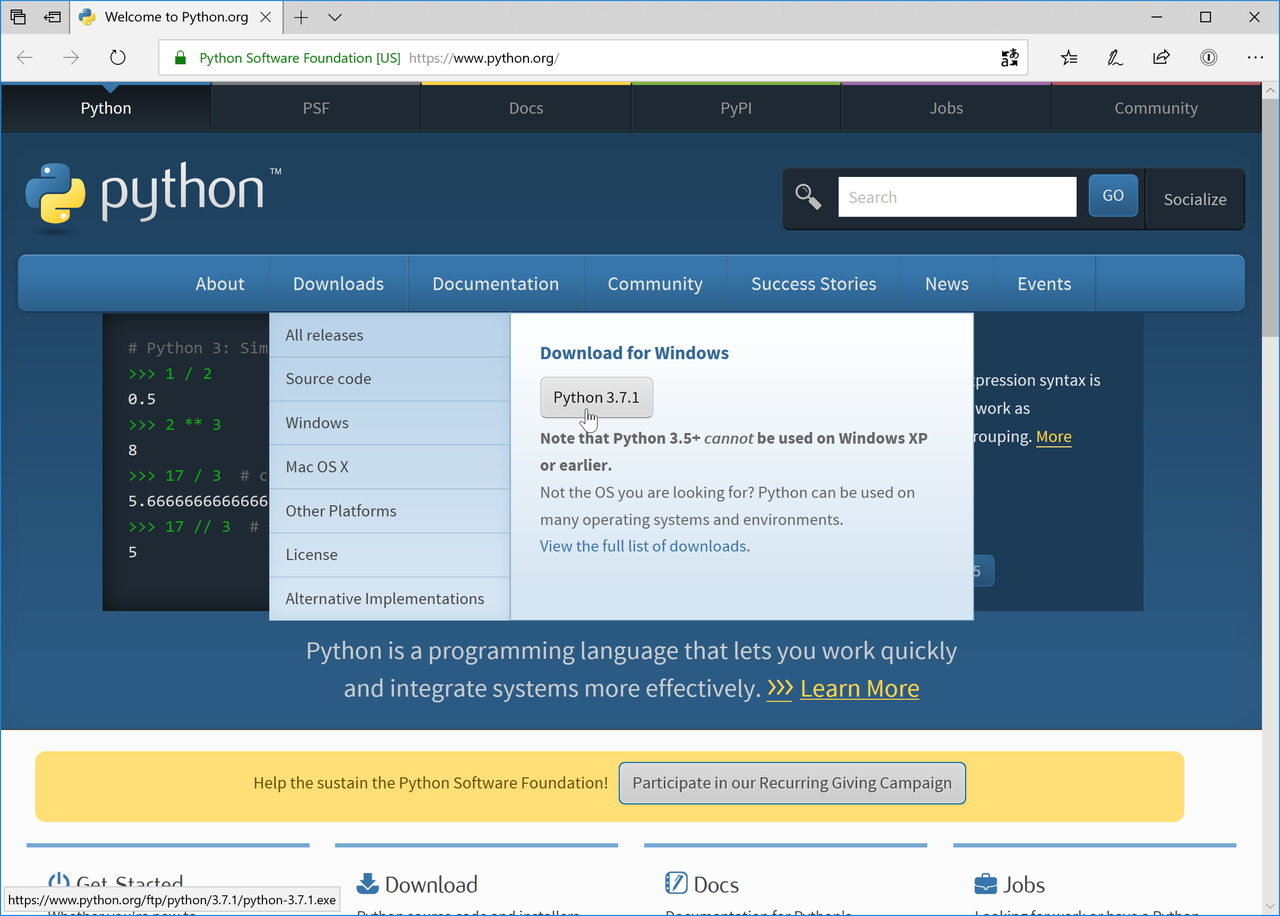Click the HTTPS padlock icon in address bar
Viewport: 1280px width, 916px height.
click(x=180, y=58)
